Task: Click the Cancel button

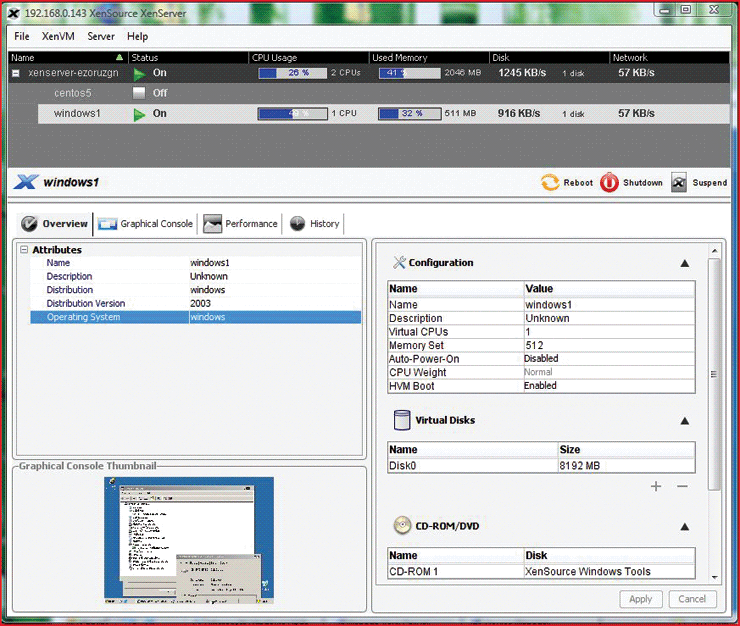Action: click(692, 599)
